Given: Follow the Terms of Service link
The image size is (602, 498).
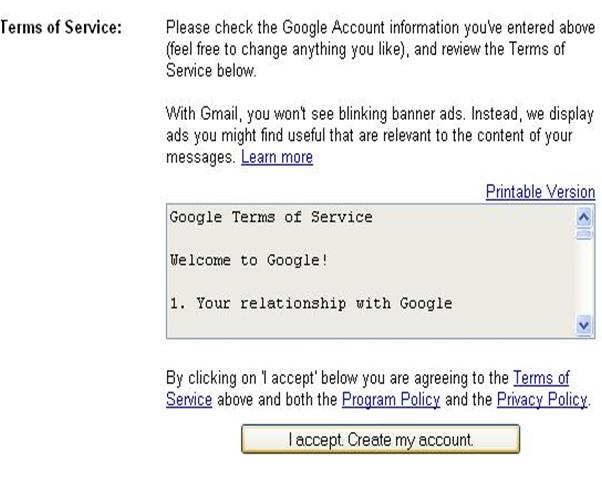Looking at the screenshot, I should (540, 378).
